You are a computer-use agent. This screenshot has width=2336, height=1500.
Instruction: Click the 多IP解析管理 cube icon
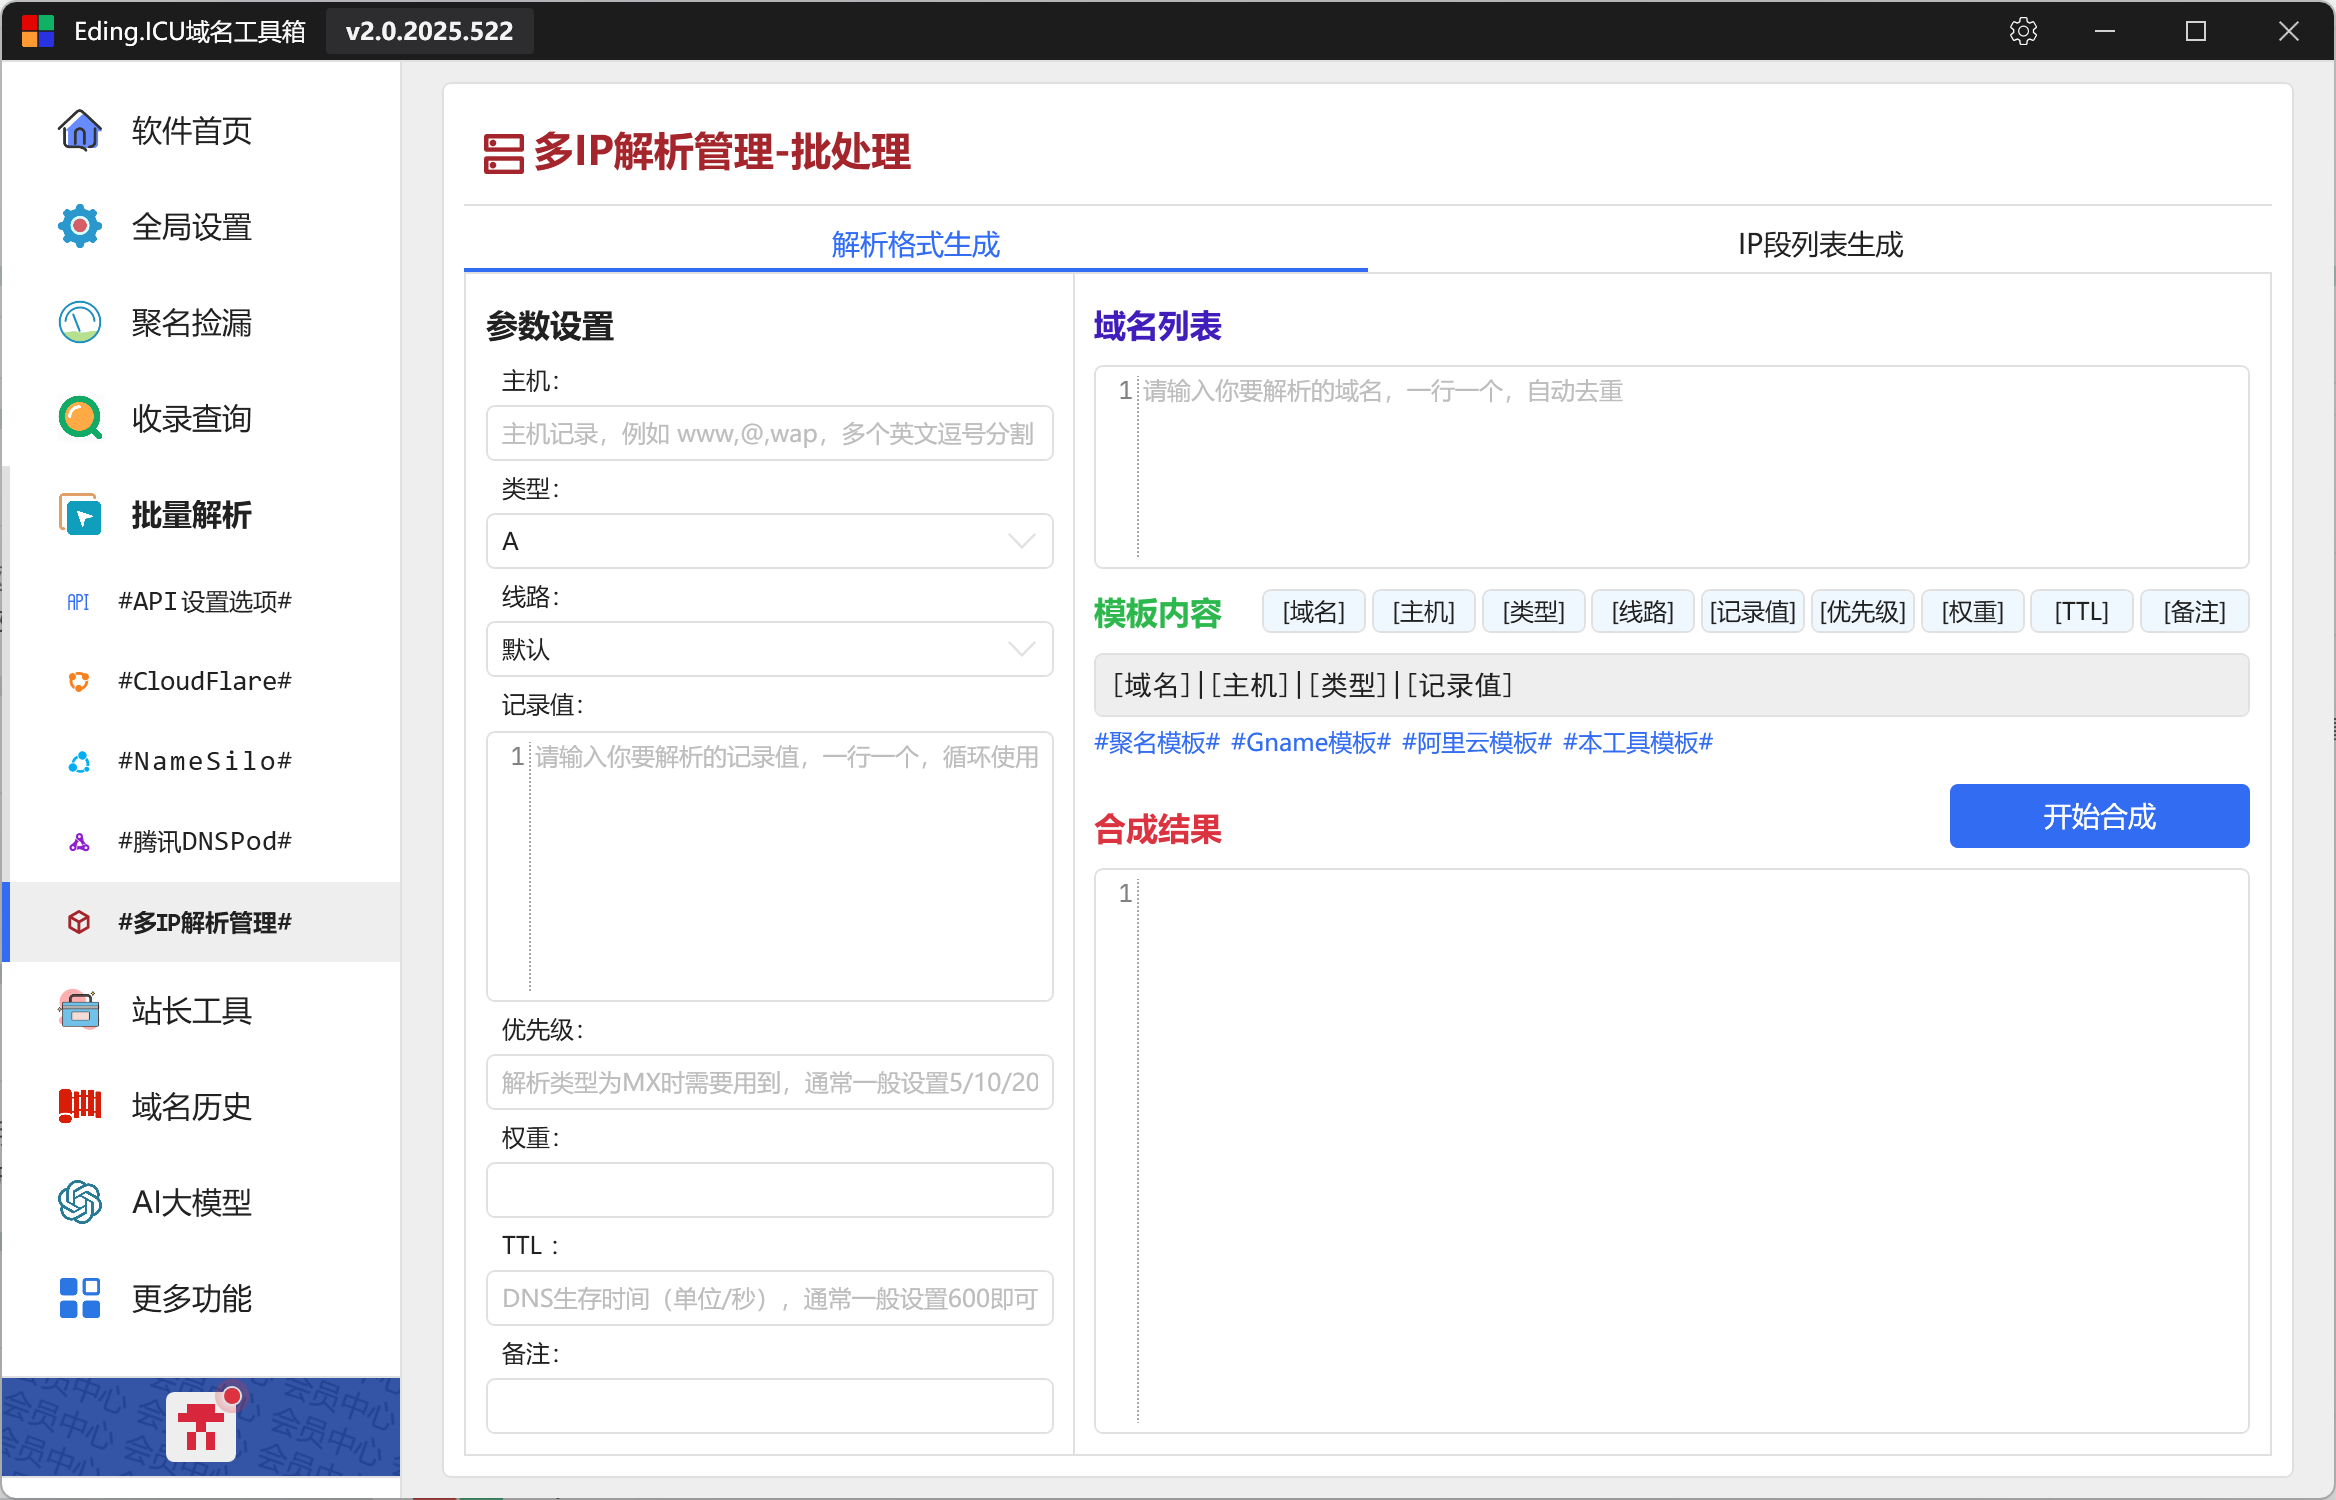click(79, 922)
